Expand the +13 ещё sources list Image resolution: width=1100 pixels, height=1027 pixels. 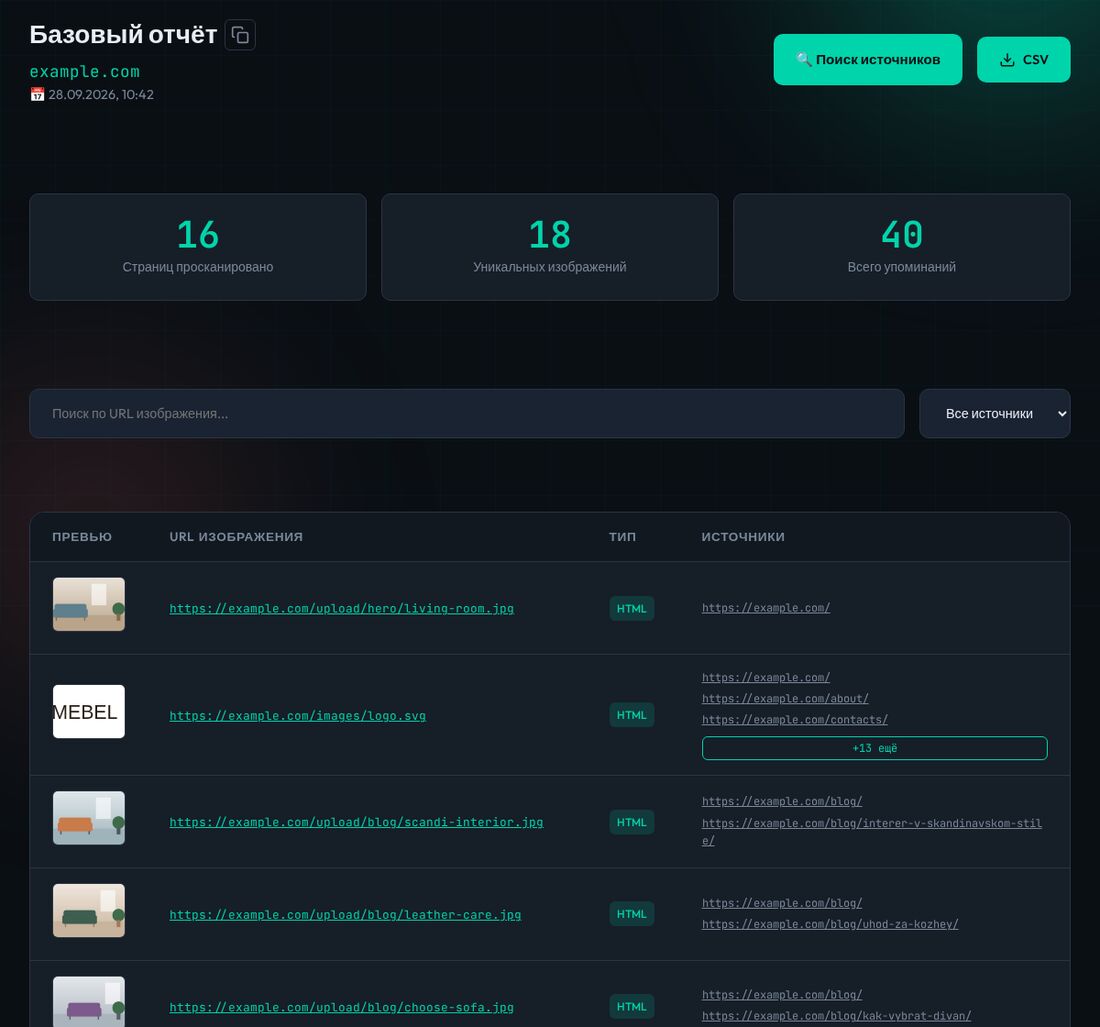click(x=875, y=748)
